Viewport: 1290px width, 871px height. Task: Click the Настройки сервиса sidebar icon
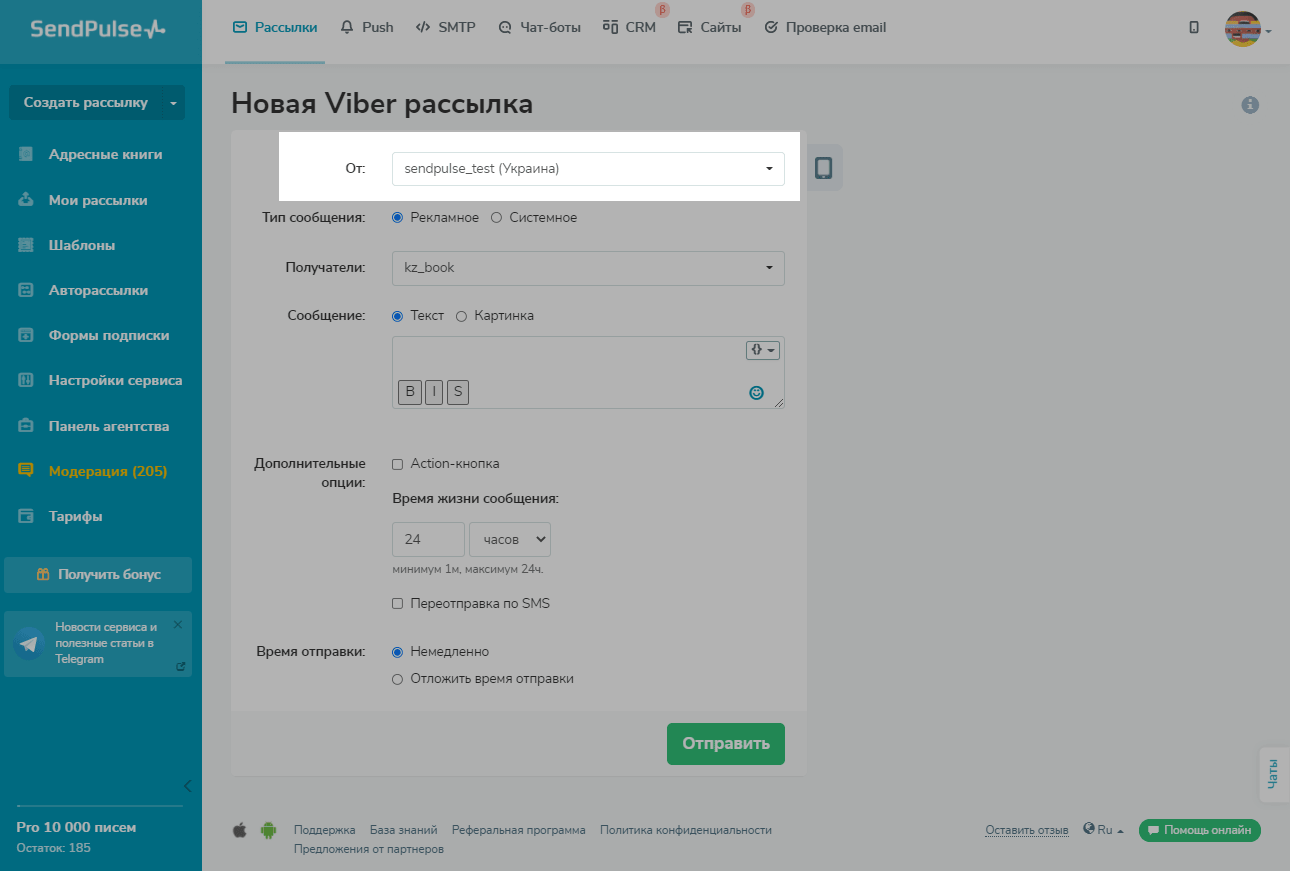26,381
